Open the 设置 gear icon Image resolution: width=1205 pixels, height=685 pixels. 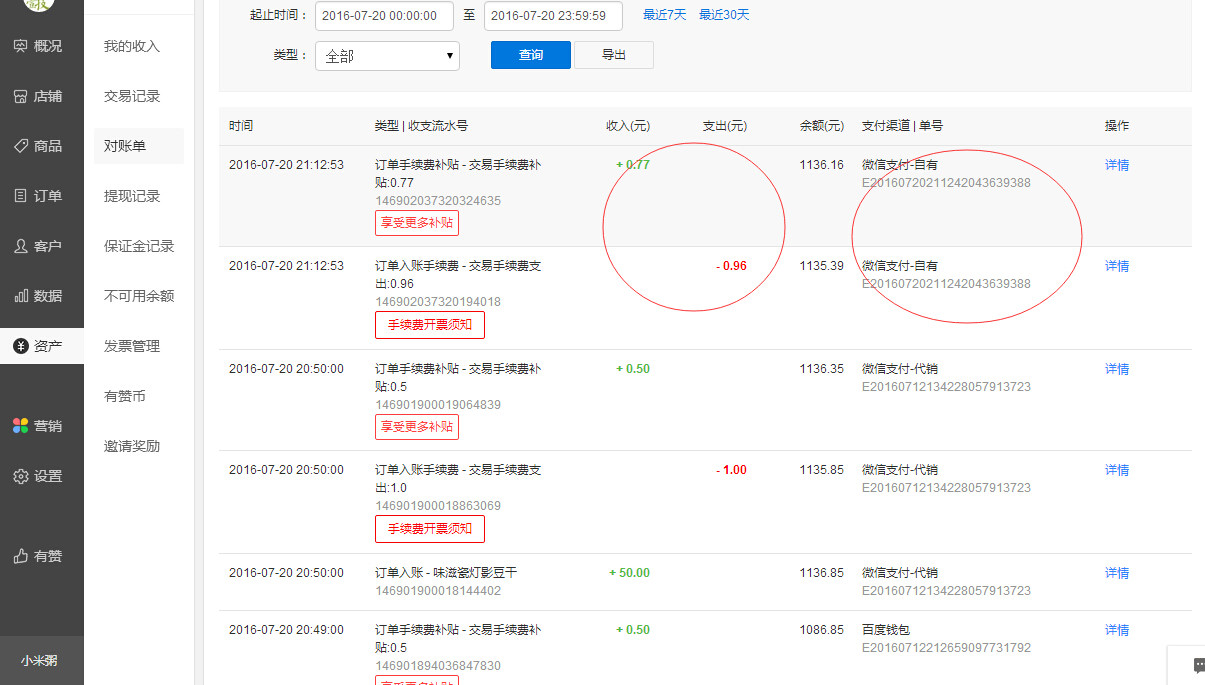click(20, 476)
